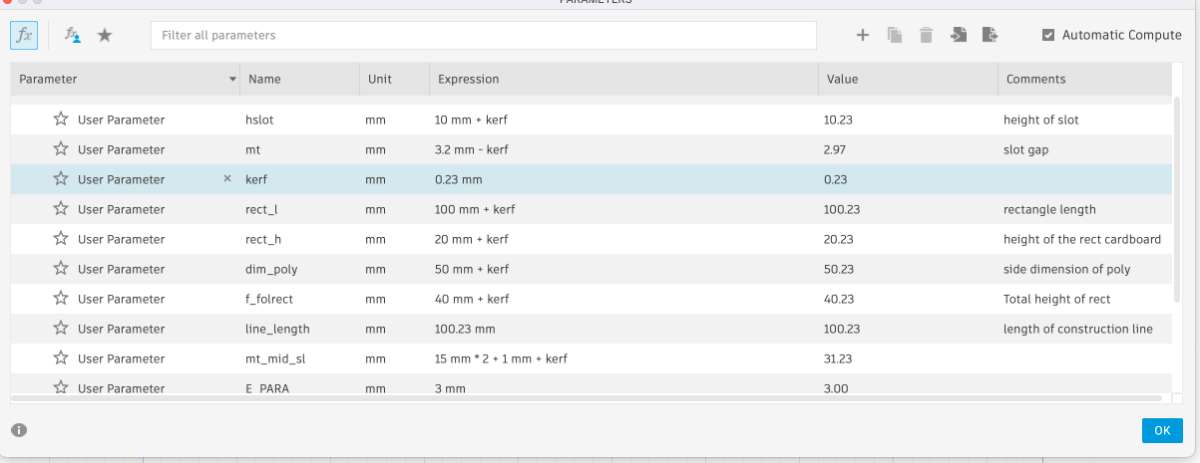Click the import parameters icon
1200x463 pixels.
(958, 35)
